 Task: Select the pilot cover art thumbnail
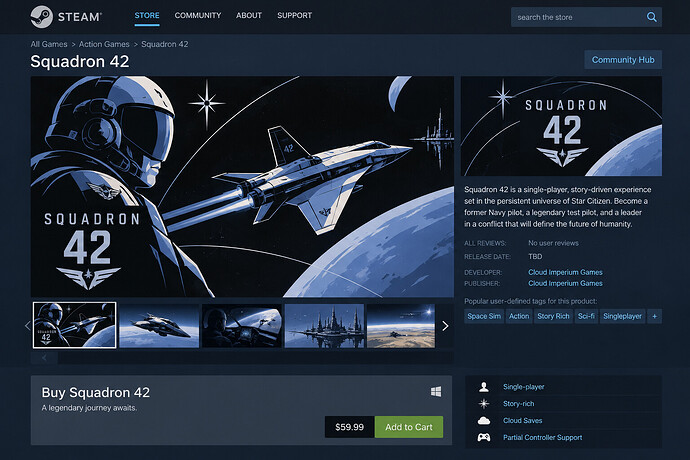point(74,325)
